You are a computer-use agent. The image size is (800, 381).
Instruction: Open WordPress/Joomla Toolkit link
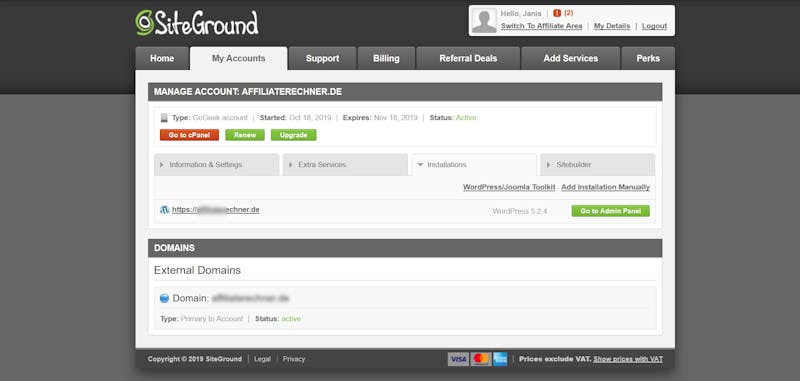509,187
